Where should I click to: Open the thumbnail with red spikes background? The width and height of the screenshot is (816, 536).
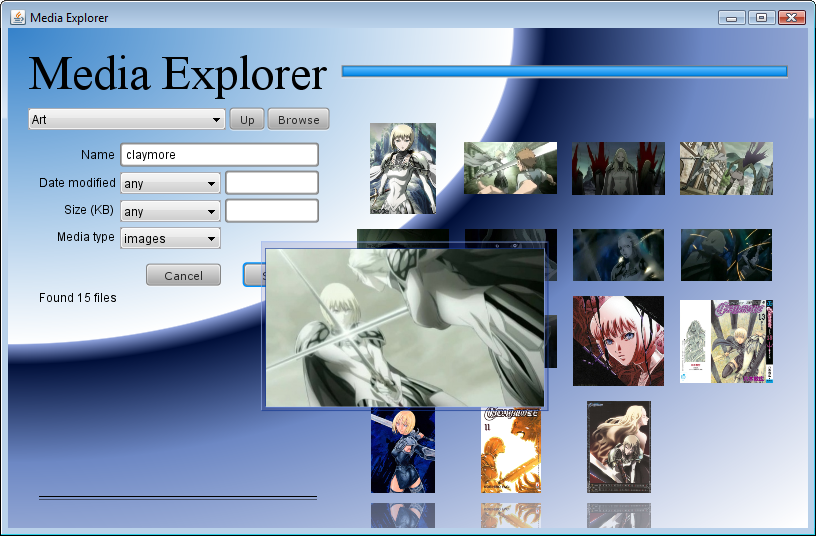[618, 169]
